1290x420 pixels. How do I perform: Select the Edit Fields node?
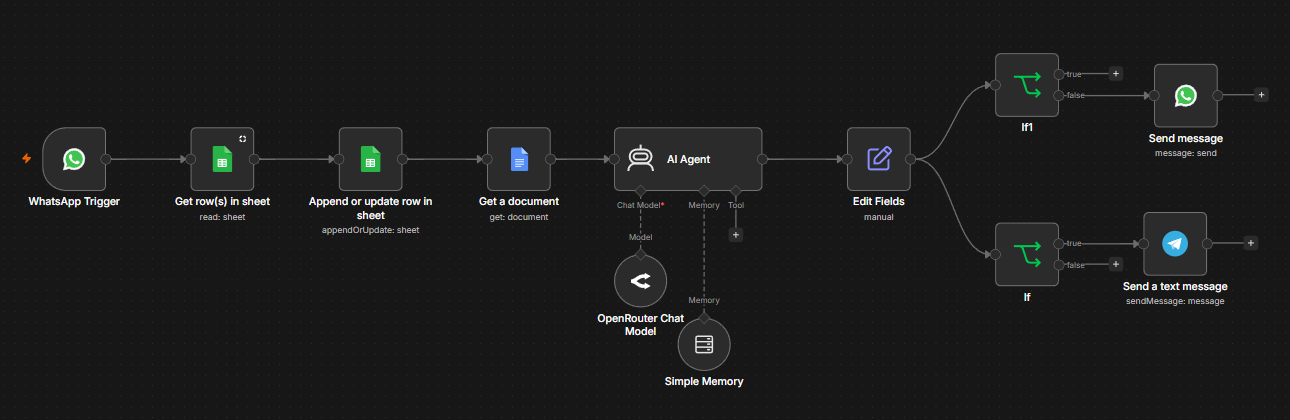pyautogui.click(x=879, y=159)
